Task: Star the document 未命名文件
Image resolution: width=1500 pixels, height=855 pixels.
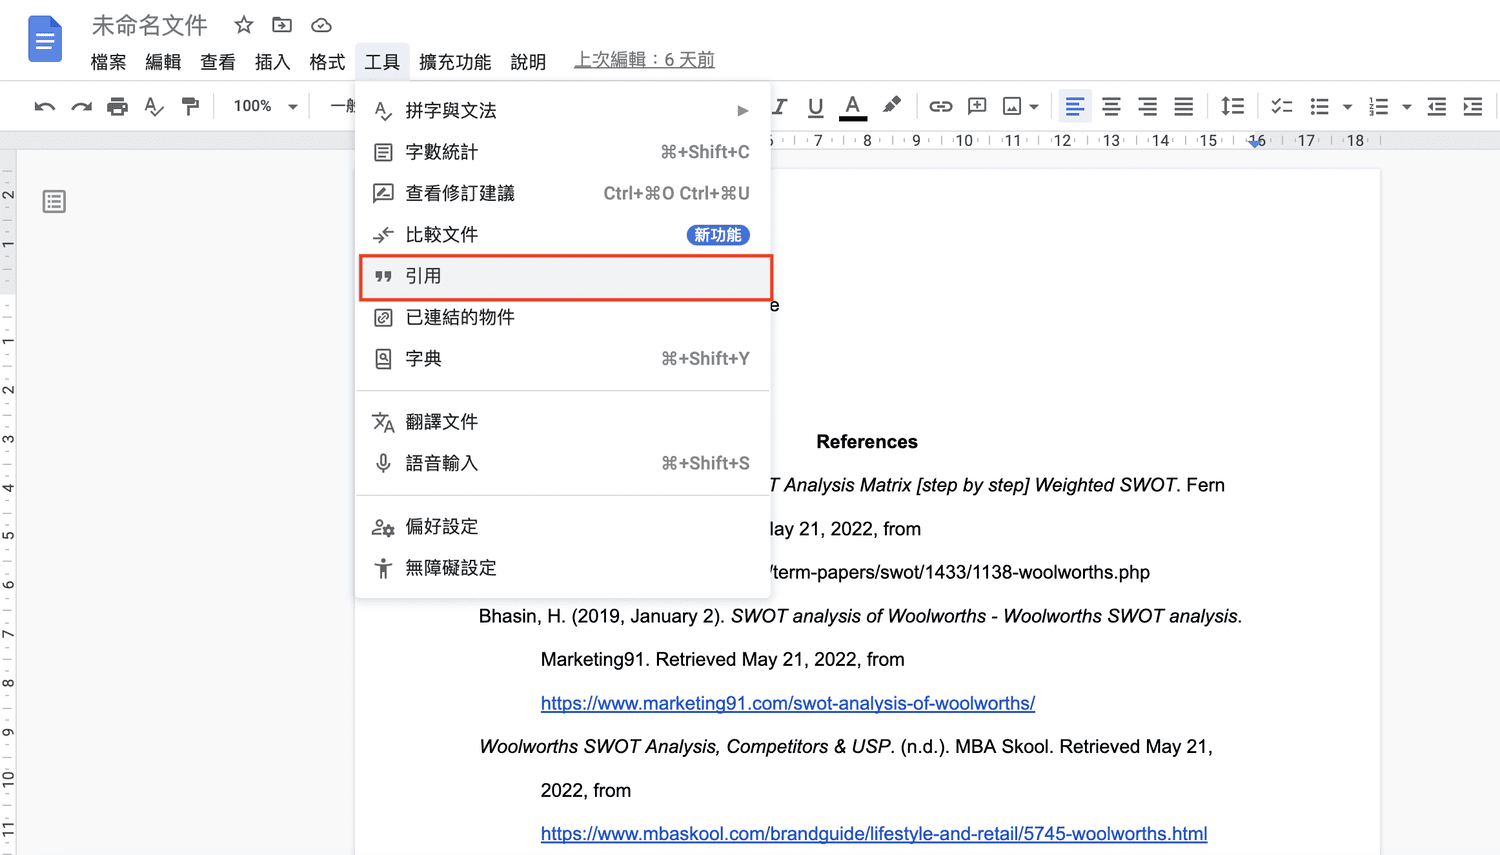Action: point(244,25)
